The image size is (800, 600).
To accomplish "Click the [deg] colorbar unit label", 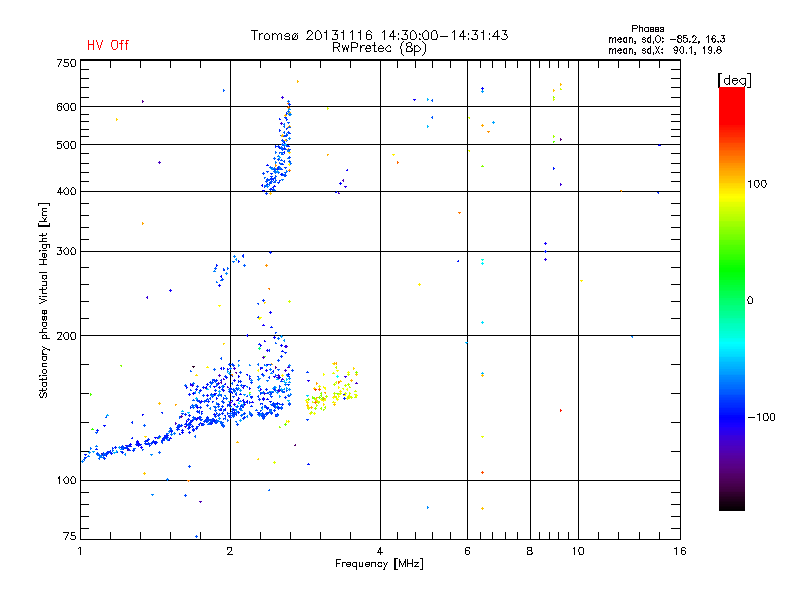I will click(x=734, y=80).
